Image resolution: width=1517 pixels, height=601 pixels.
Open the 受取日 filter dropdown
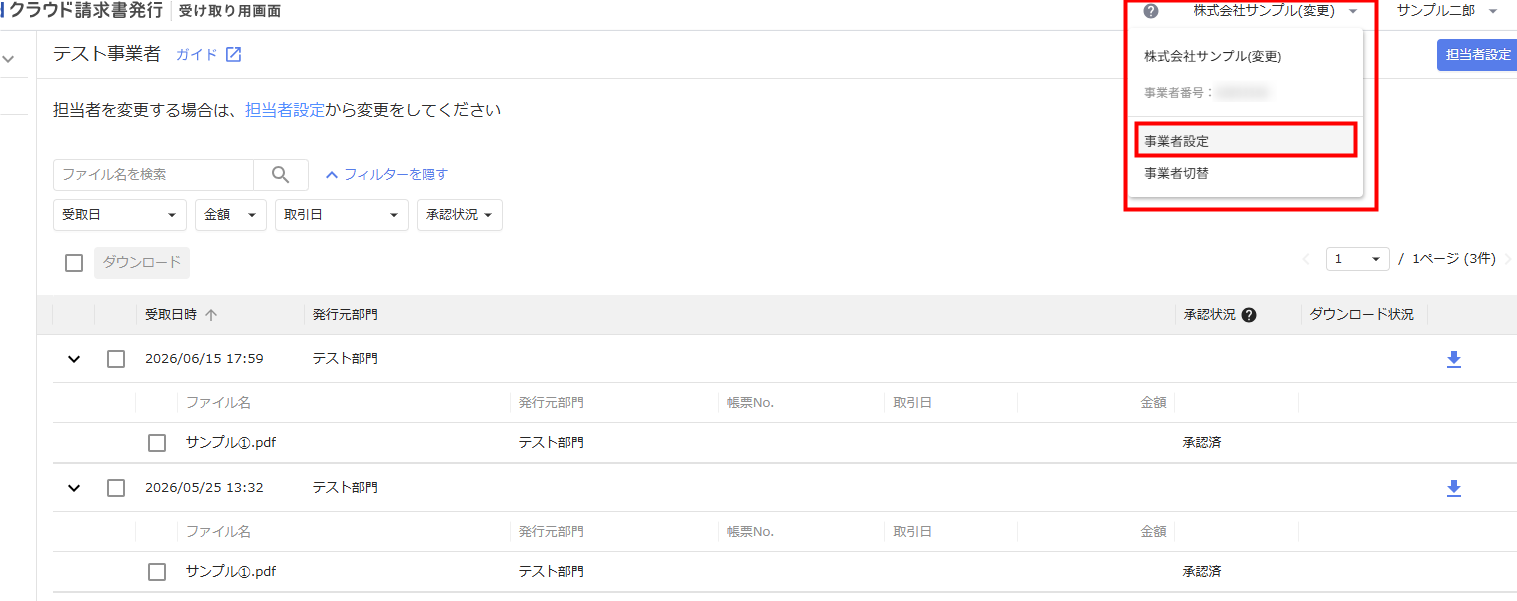(120, 215)
